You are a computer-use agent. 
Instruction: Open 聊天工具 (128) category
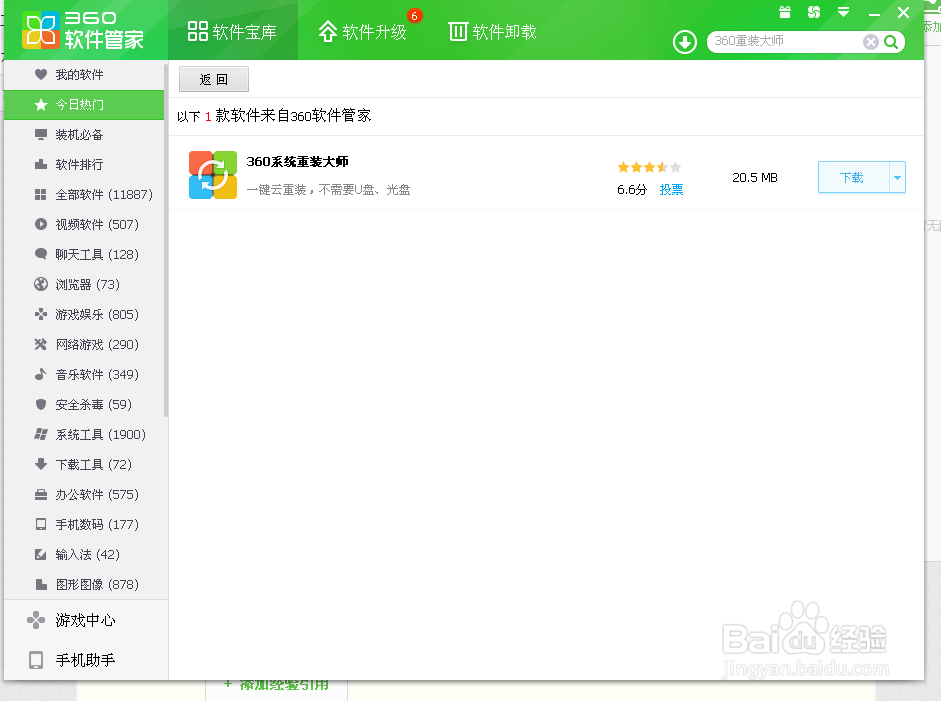84,254
